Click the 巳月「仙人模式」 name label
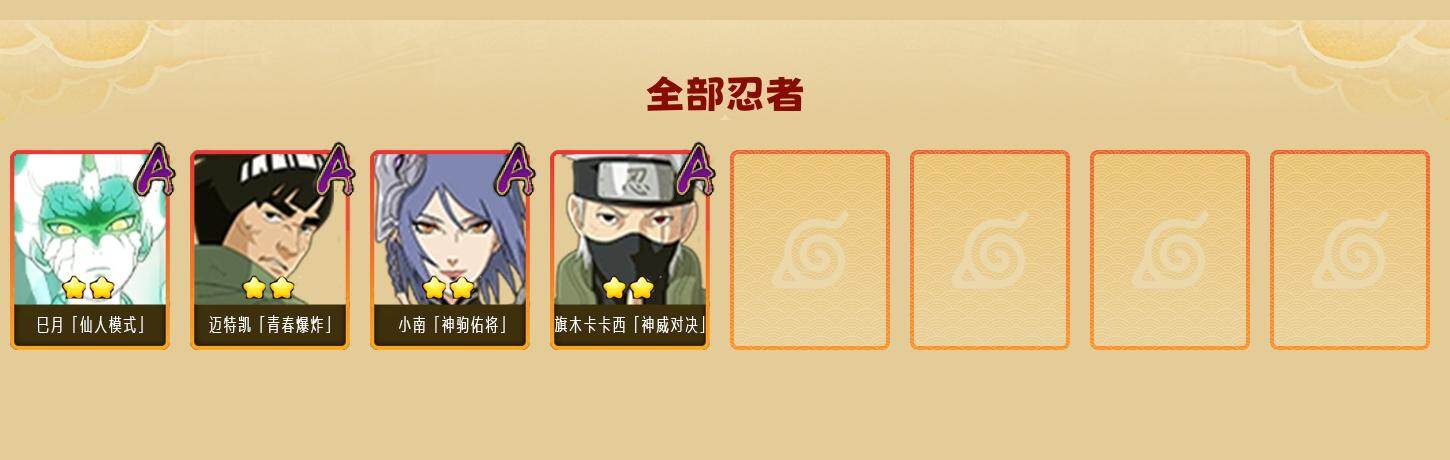This screenshot has width=1450, height=460. (90, 325)
